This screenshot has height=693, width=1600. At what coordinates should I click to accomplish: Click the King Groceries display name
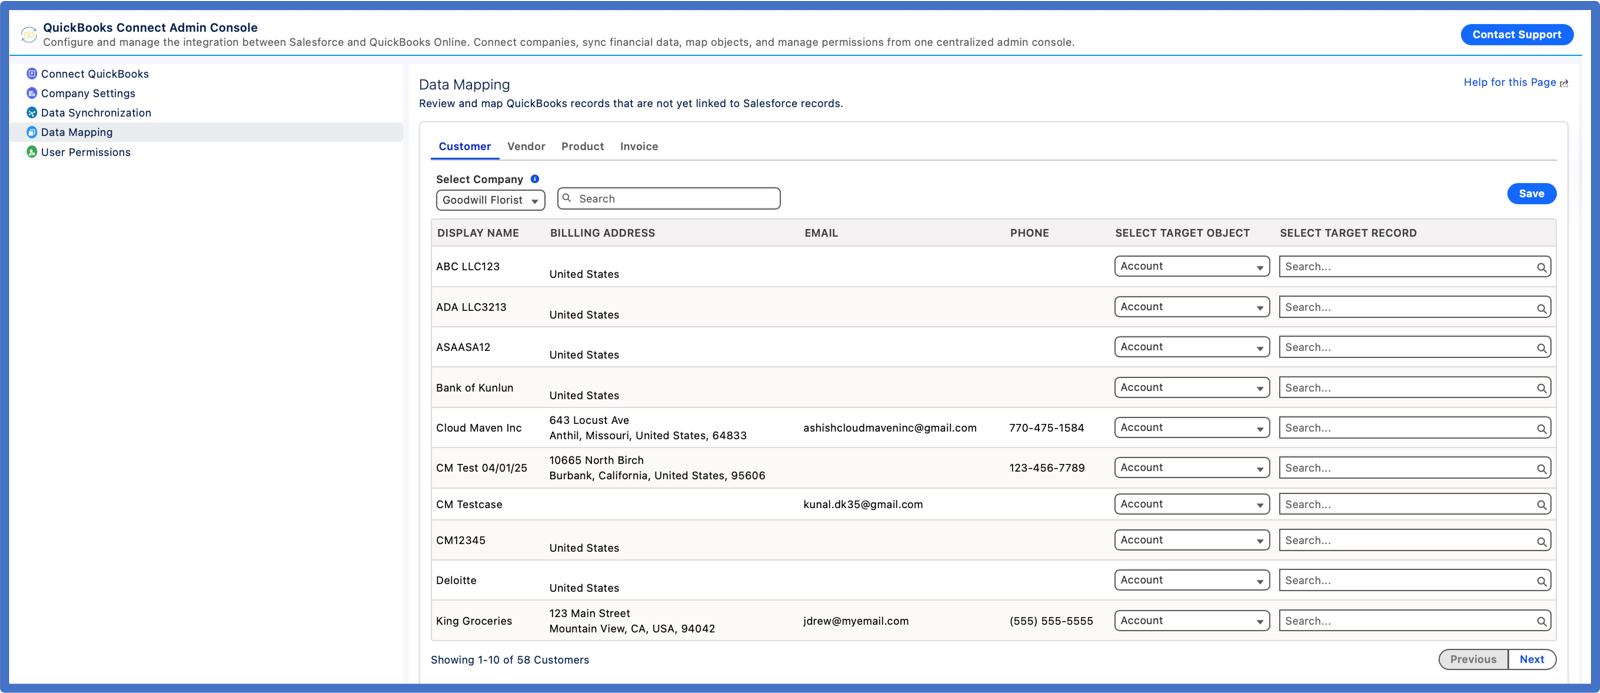pos(474,621)
